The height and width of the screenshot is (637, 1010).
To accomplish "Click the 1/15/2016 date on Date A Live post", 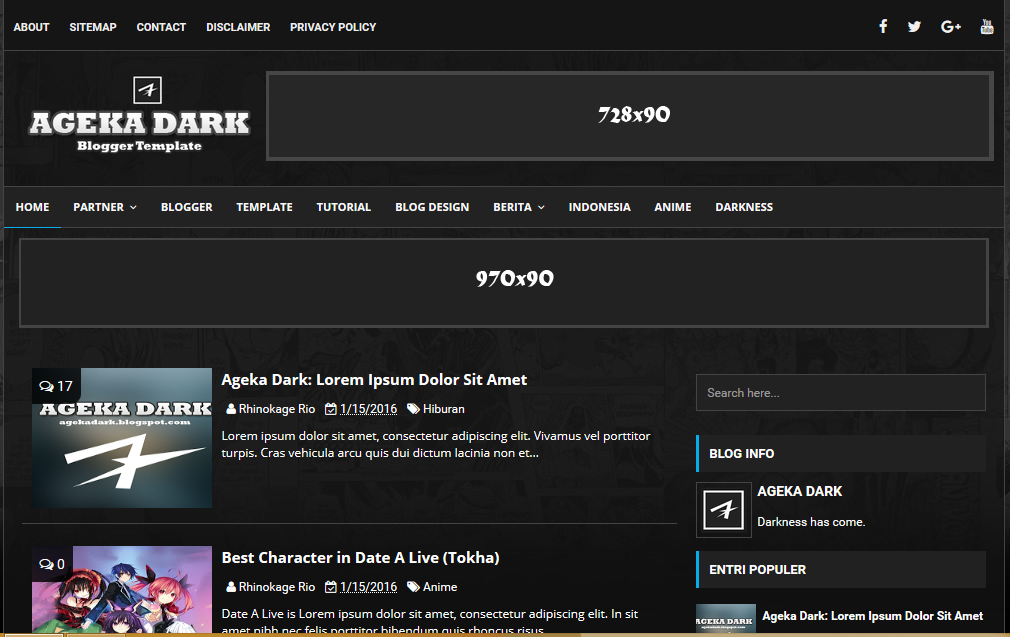I will pyautogui.click(x=368, y=587).
